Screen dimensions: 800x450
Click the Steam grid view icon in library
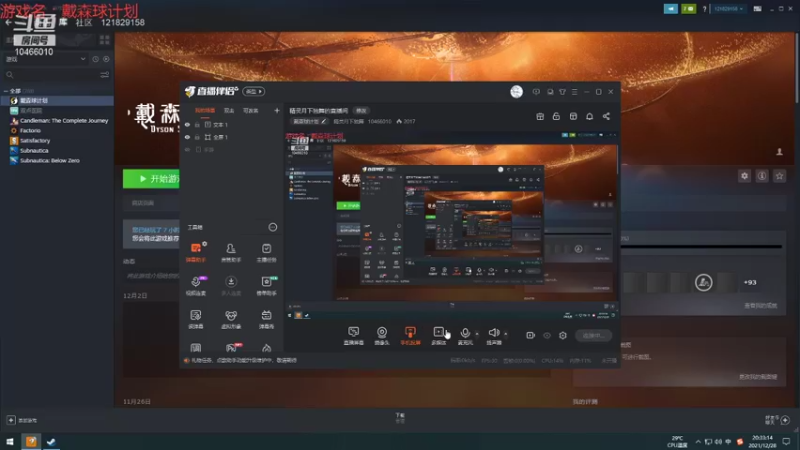point(105,40)
